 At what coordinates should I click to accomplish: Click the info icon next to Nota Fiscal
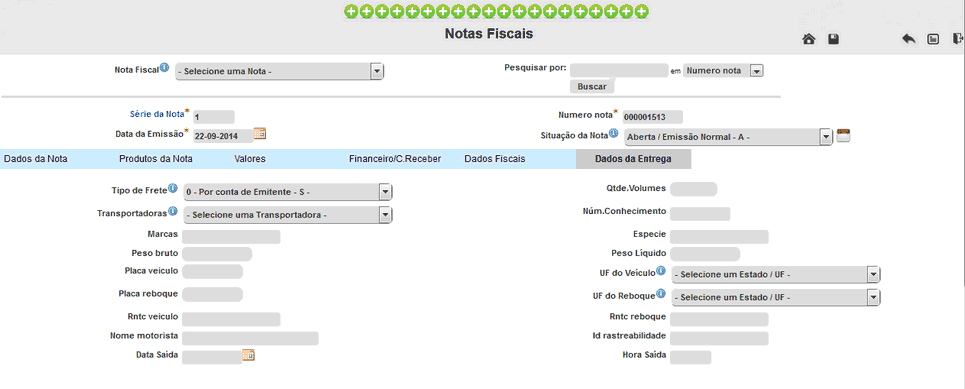point(165,68)
